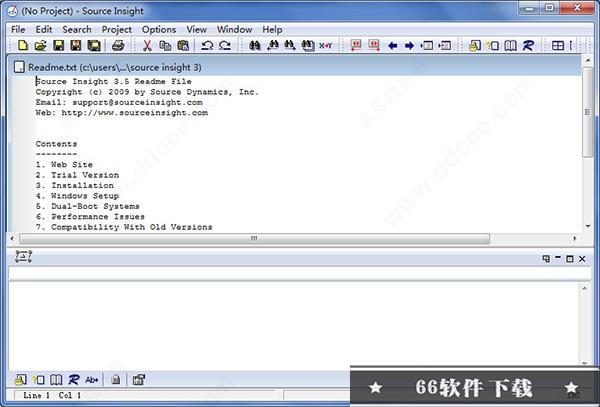
Task: Click the Readme.txt document title bar icon
Action: 19,67
